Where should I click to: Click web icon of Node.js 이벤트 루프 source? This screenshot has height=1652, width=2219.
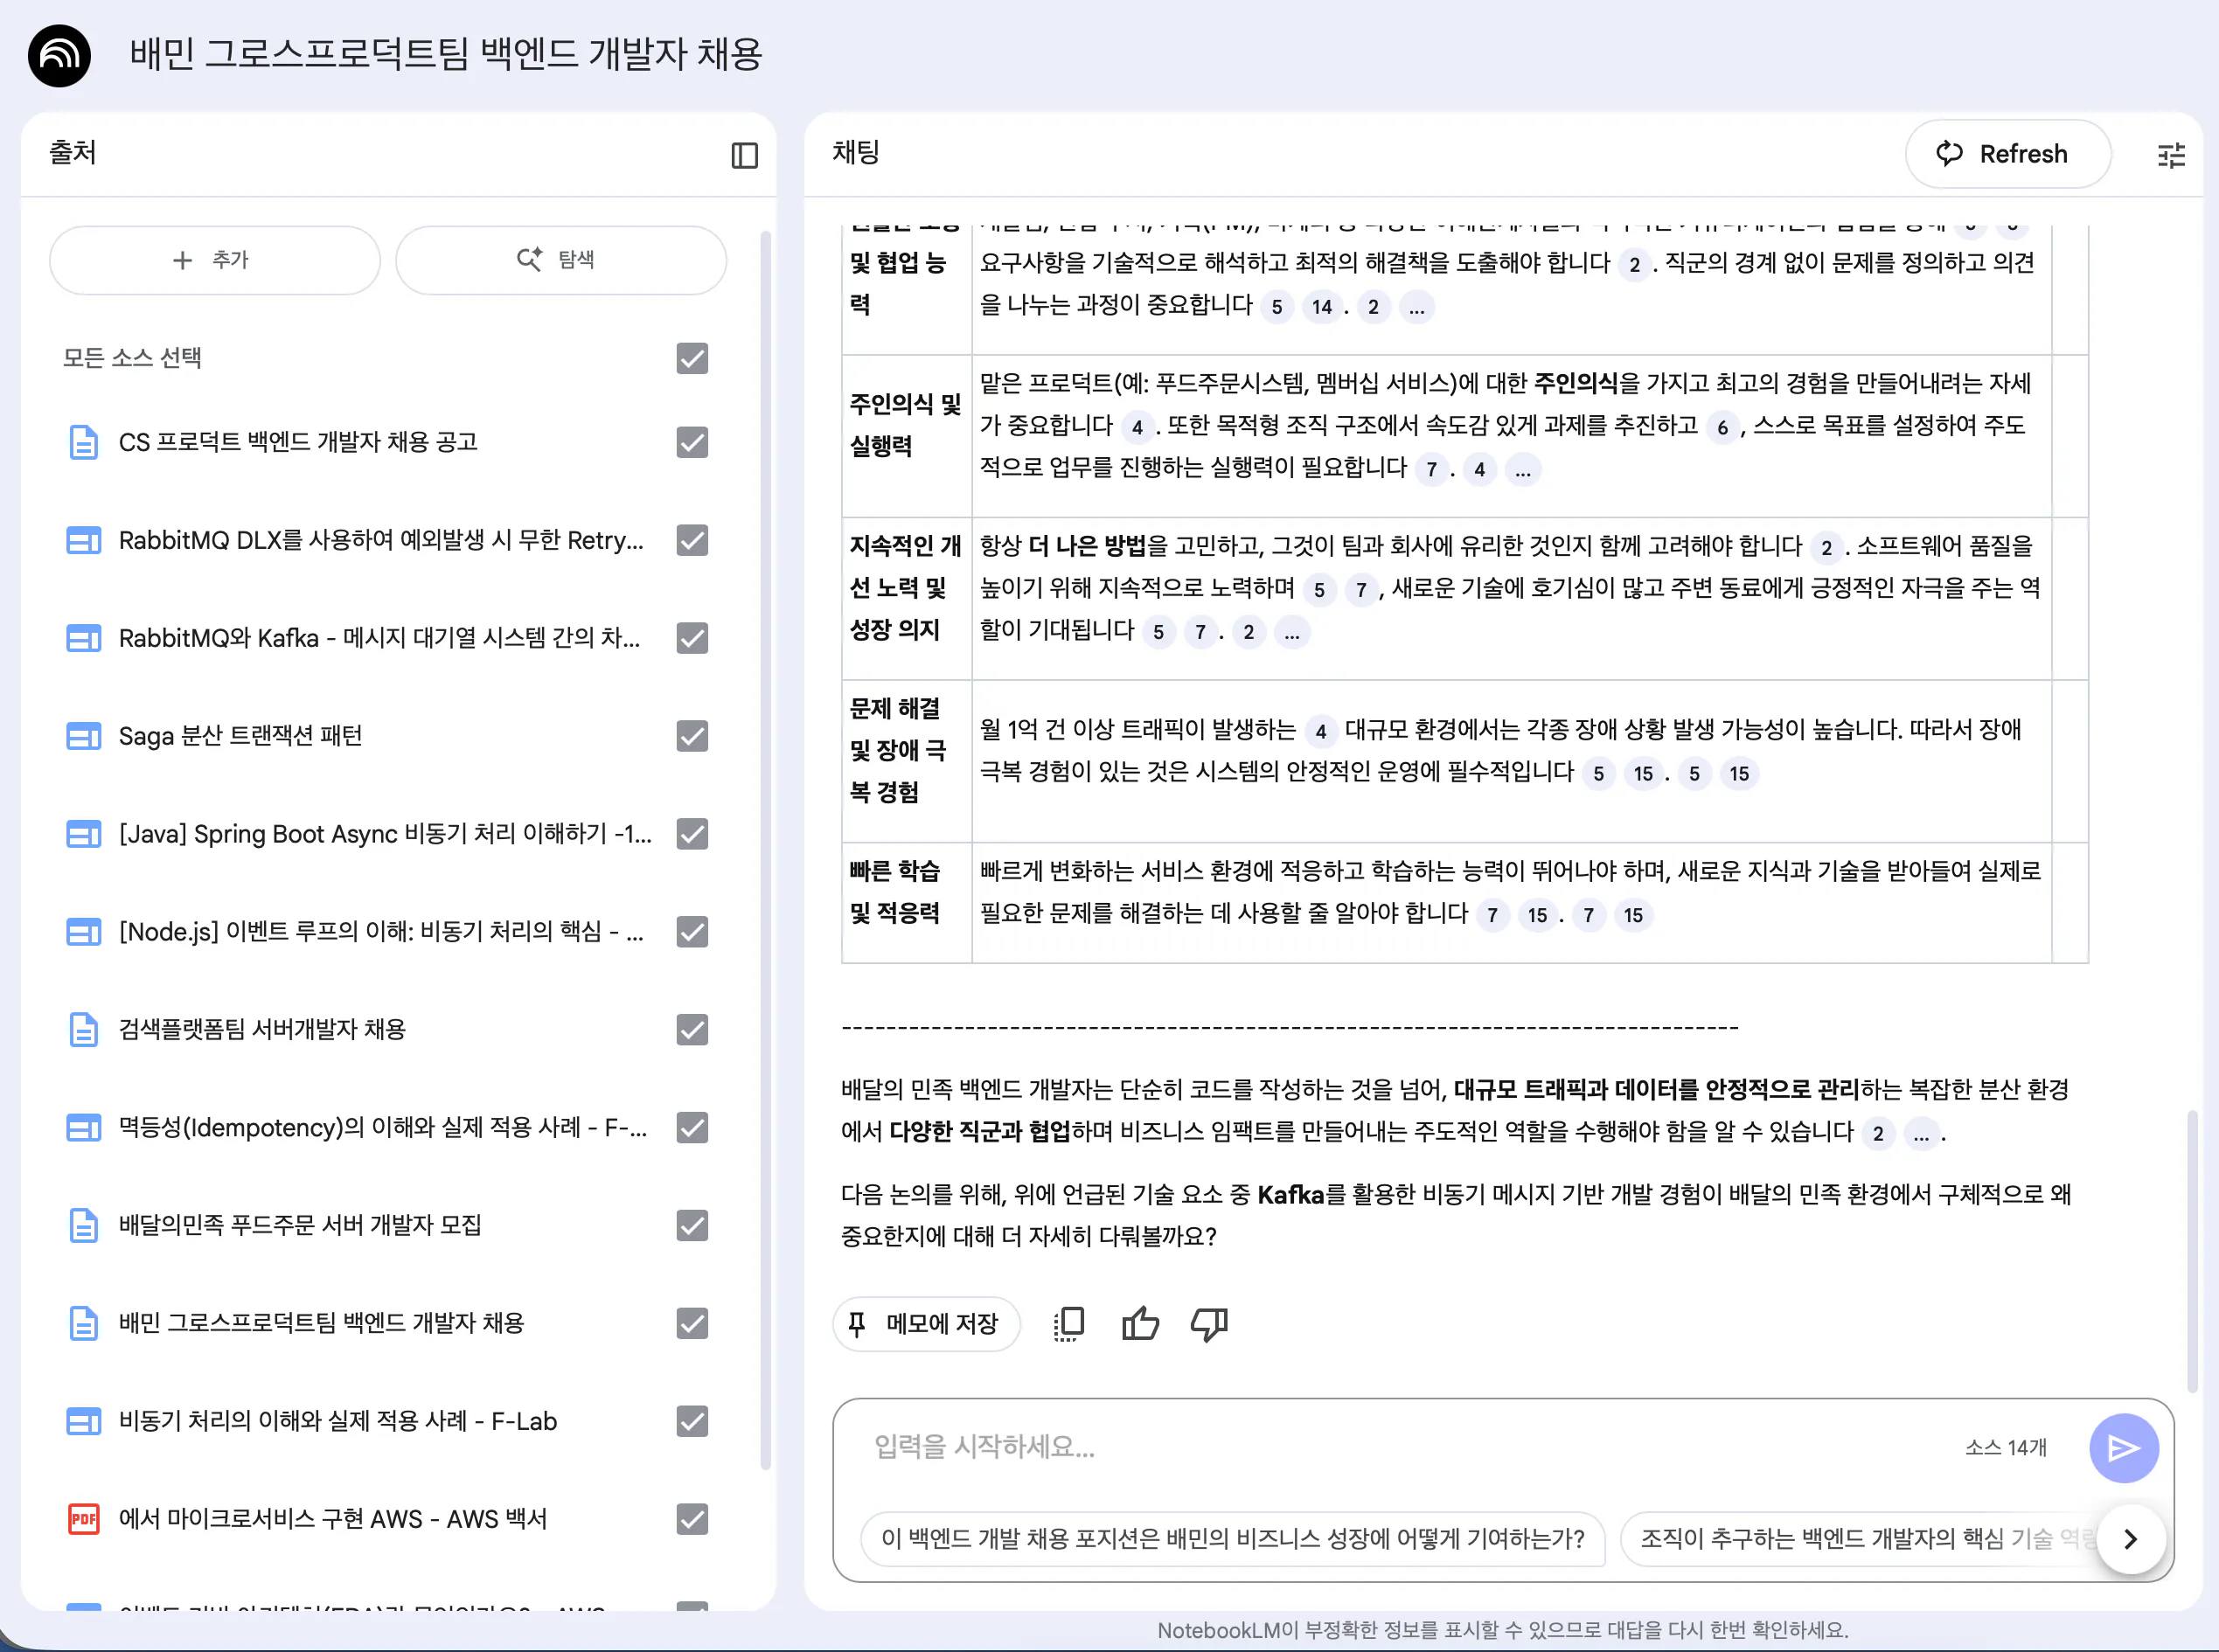point(84,932)
